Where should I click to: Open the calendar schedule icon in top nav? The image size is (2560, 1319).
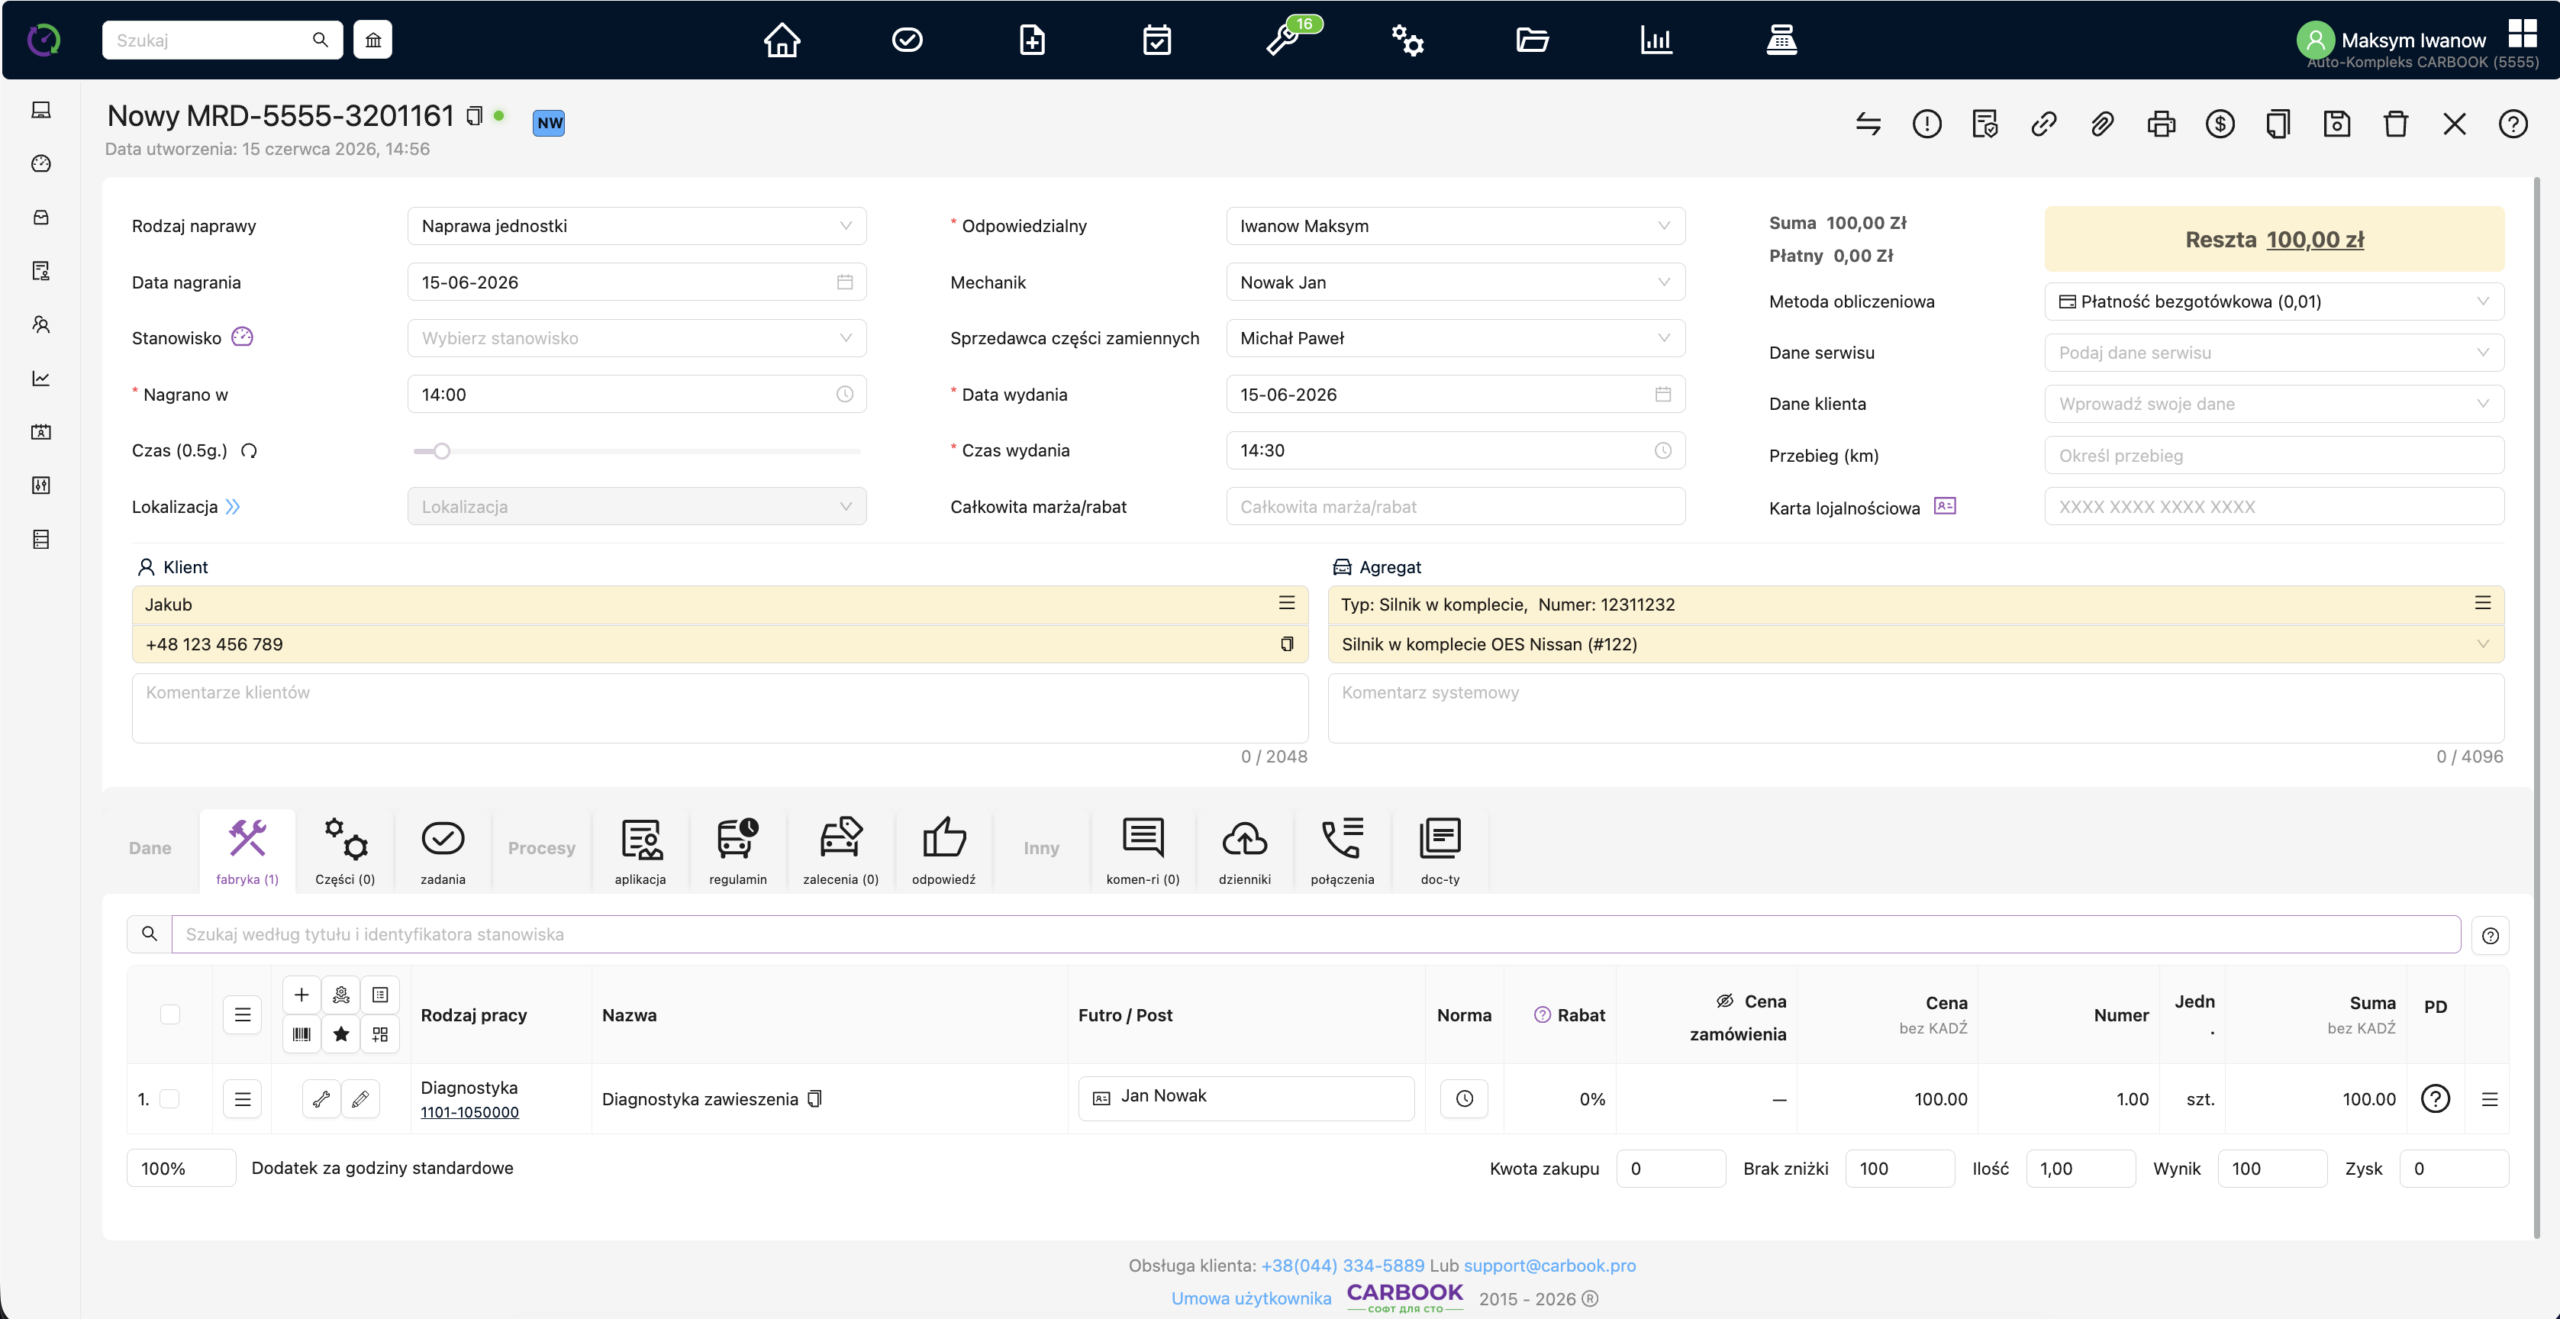point(1157,40)
